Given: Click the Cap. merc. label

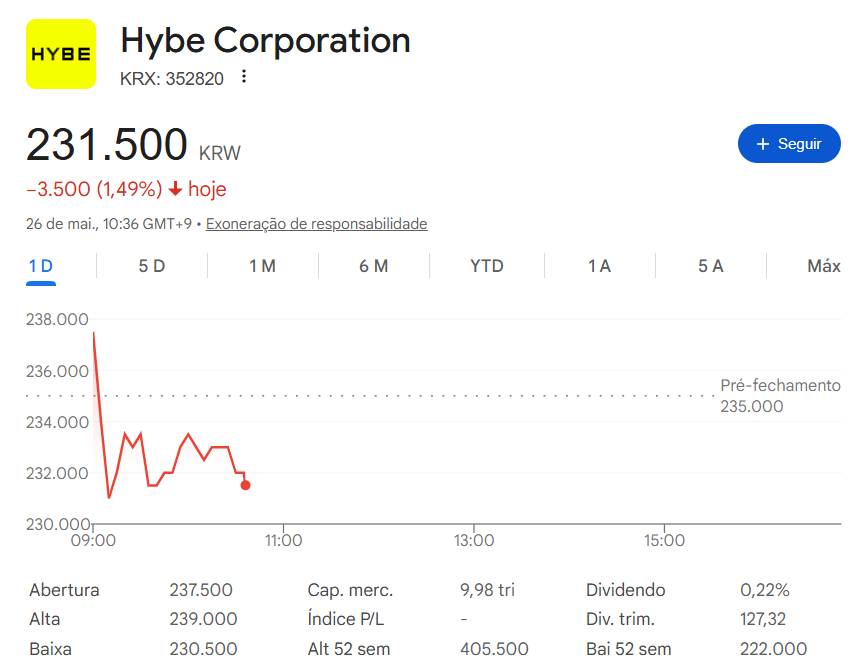Looking at the screenshot, I should (x=350, y=590).
